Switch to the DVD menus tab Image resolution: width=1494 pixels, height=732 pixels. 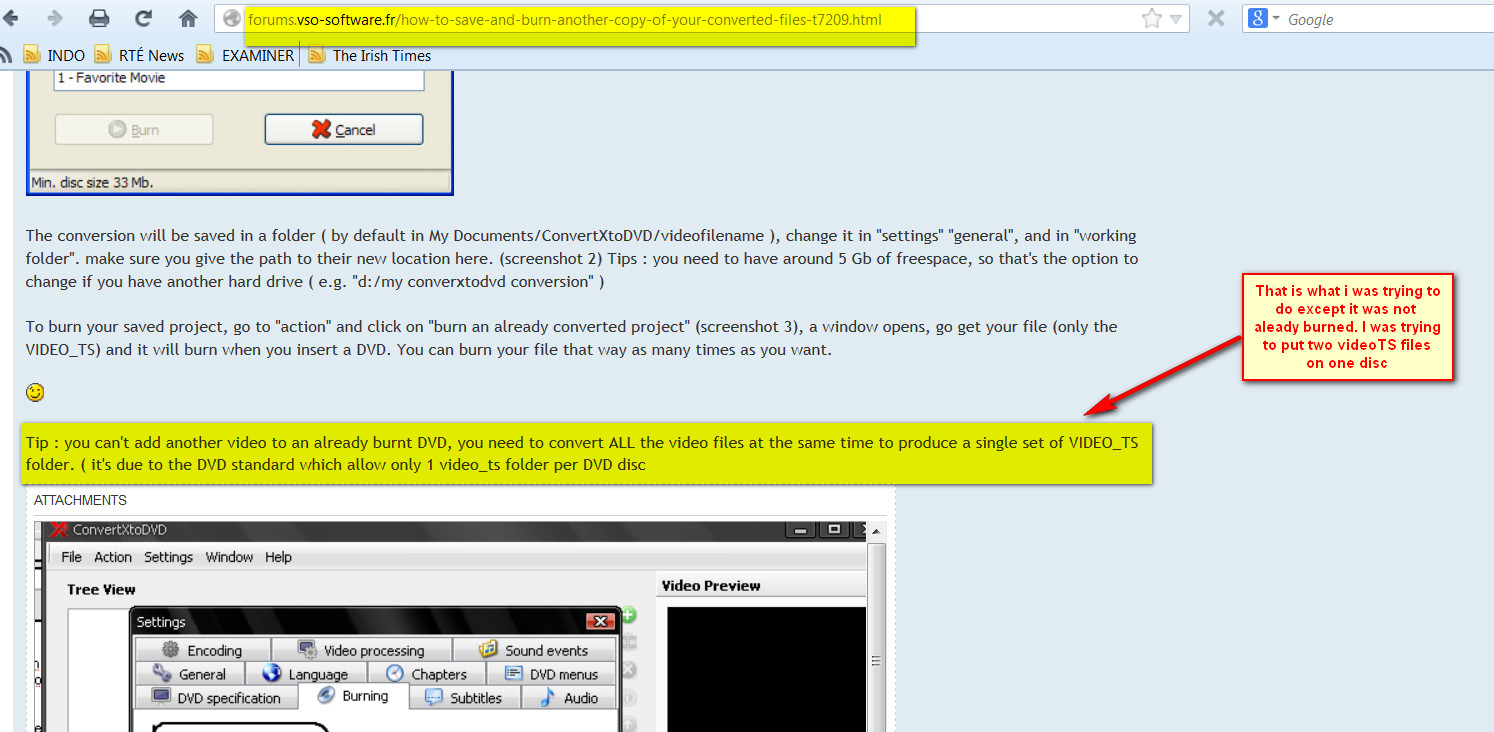552,674
